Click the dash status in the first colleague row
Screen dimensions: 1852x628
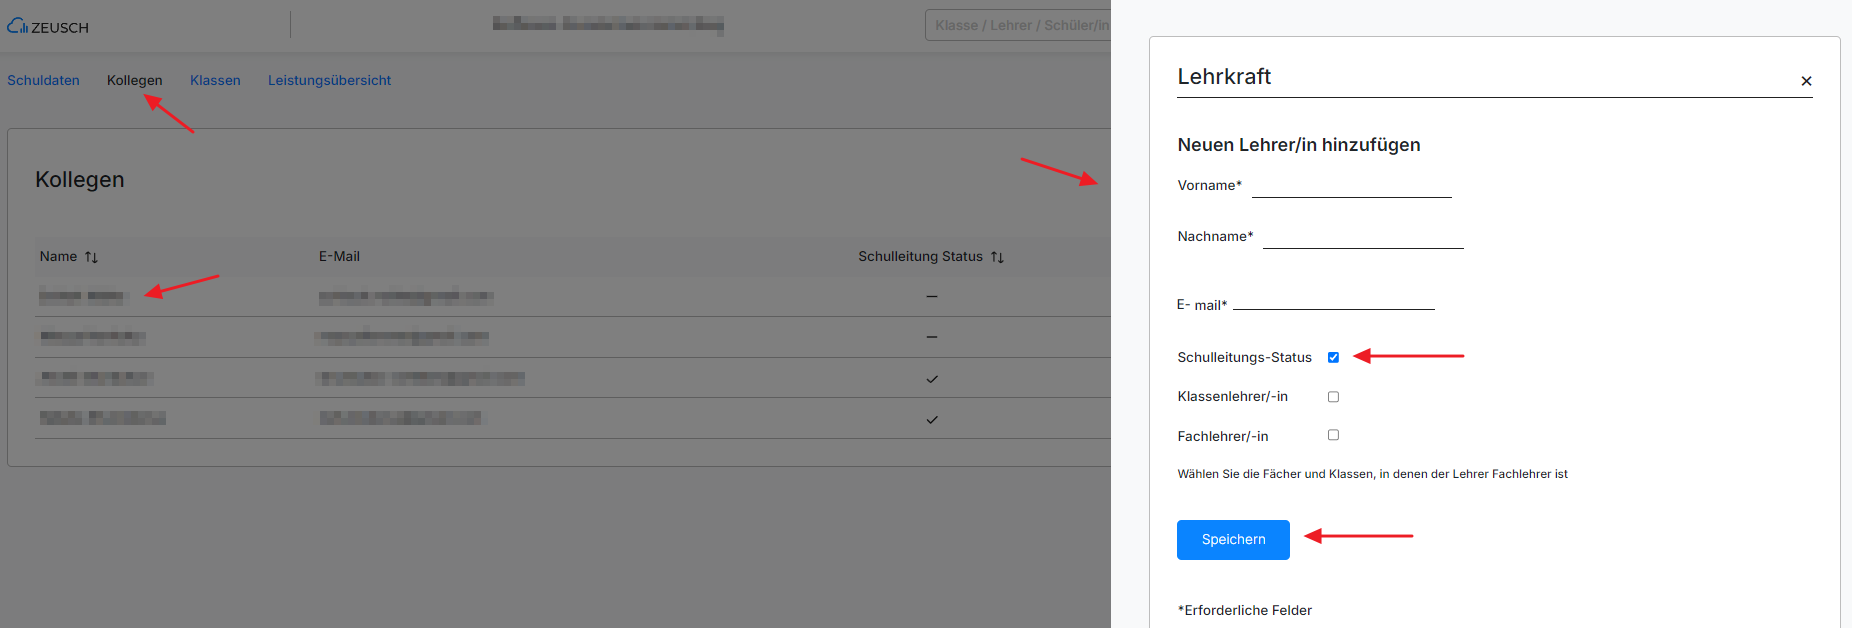click(x=932, y=297)
